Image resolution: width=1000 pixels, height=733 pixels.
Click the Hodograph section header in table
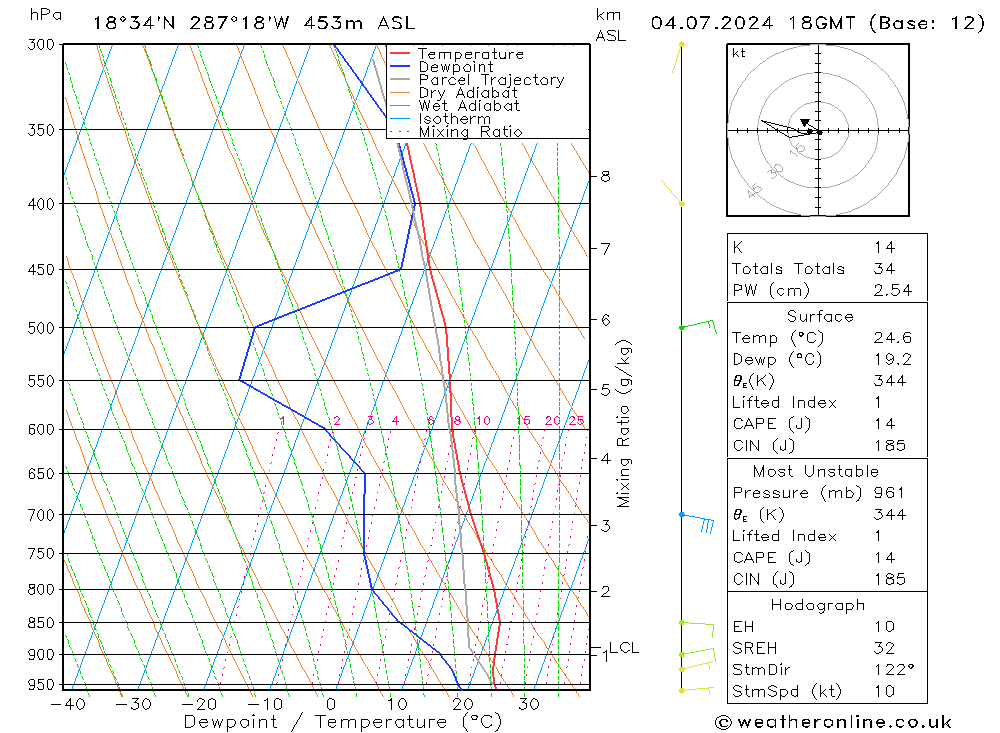(x=818, y=605)
